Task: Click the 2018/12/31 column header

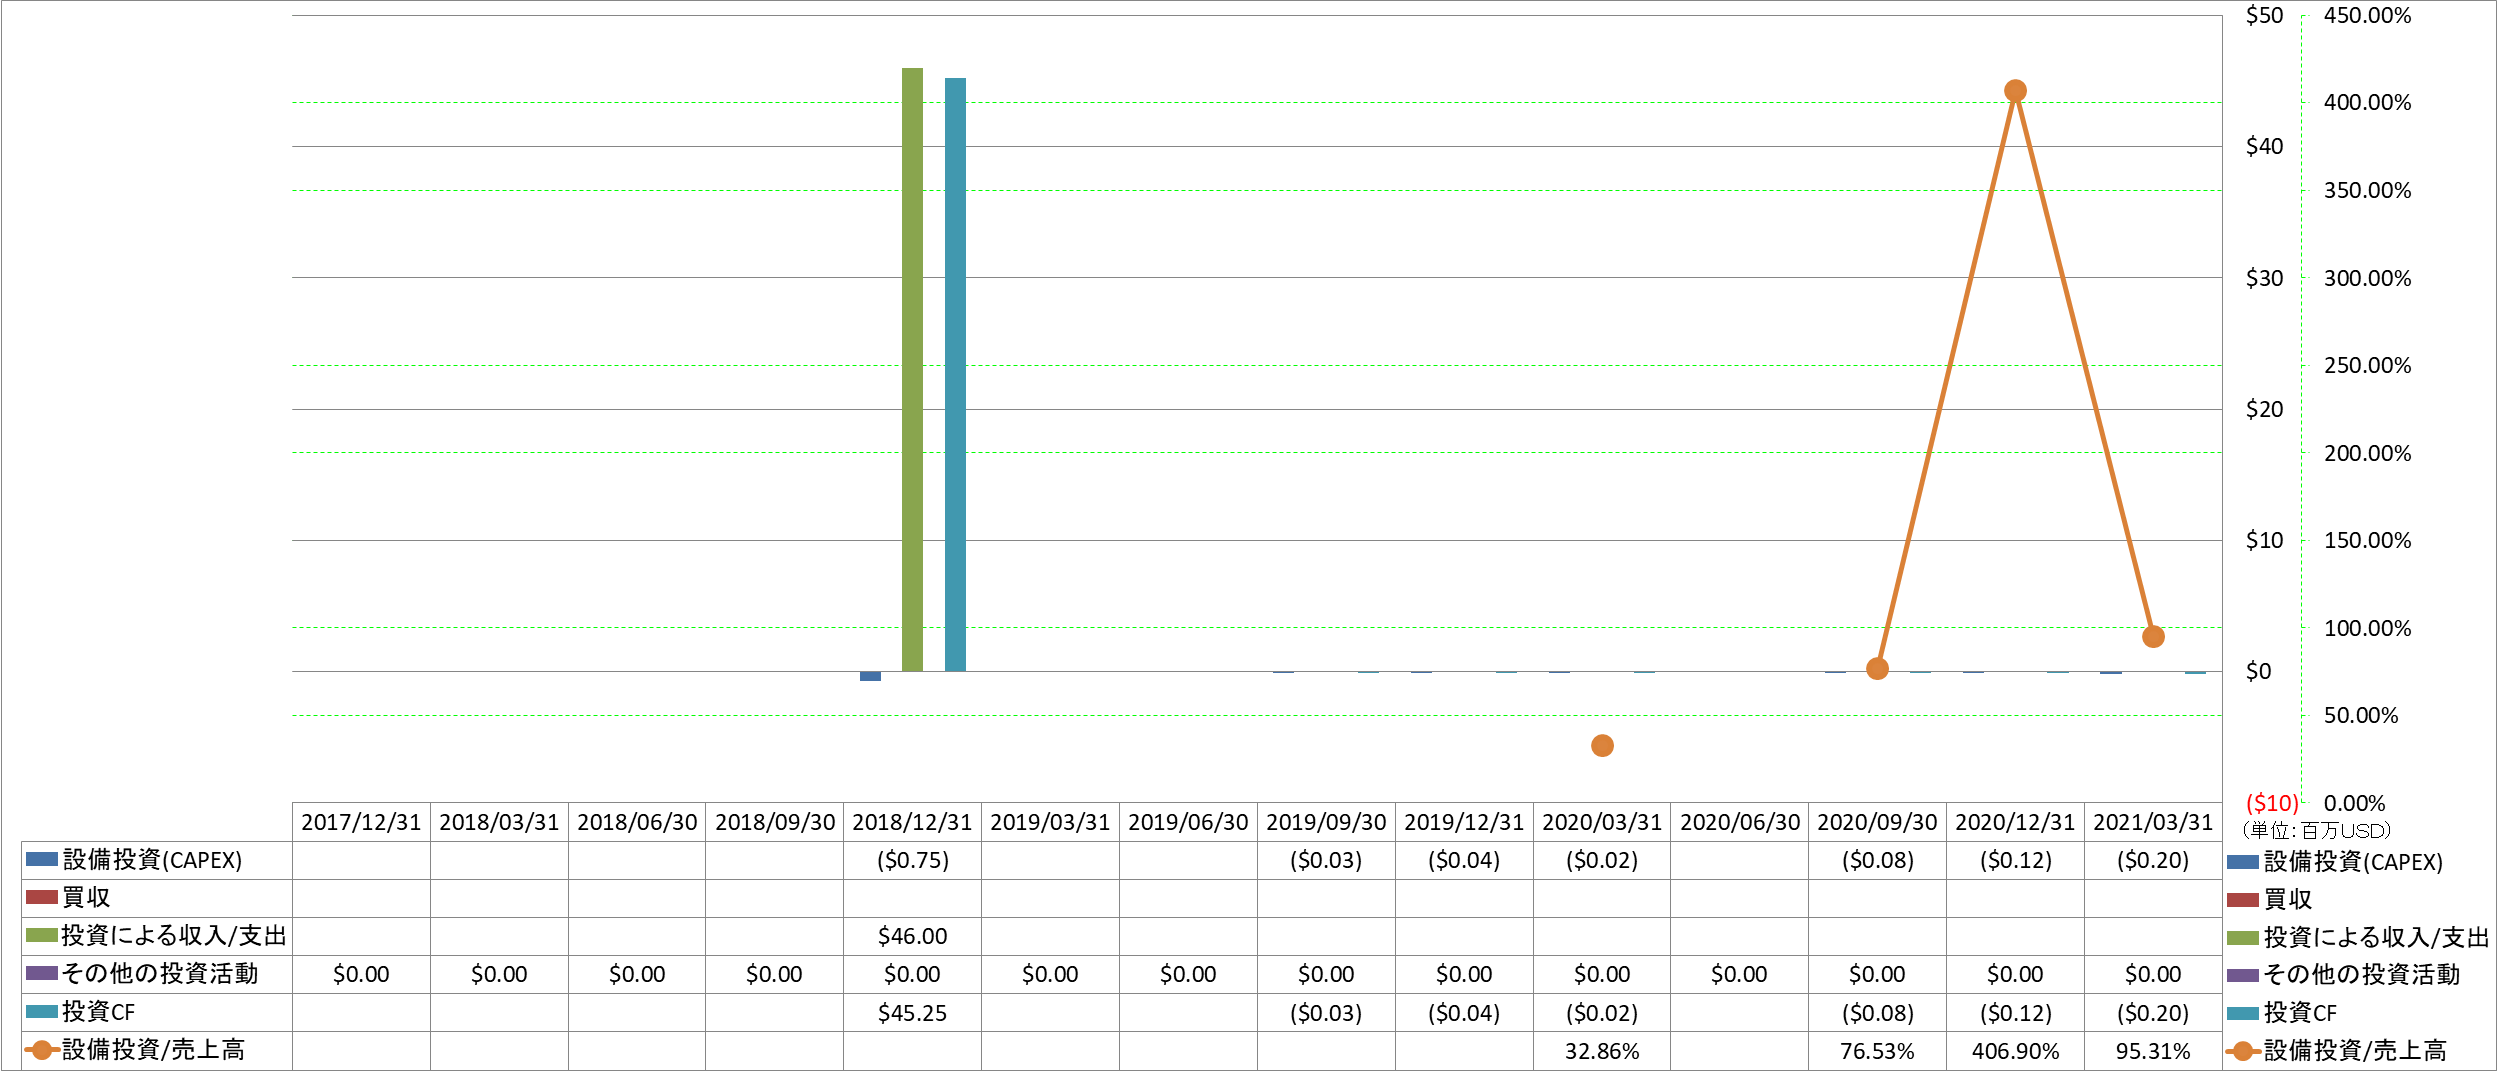Action: click(912, 822)
